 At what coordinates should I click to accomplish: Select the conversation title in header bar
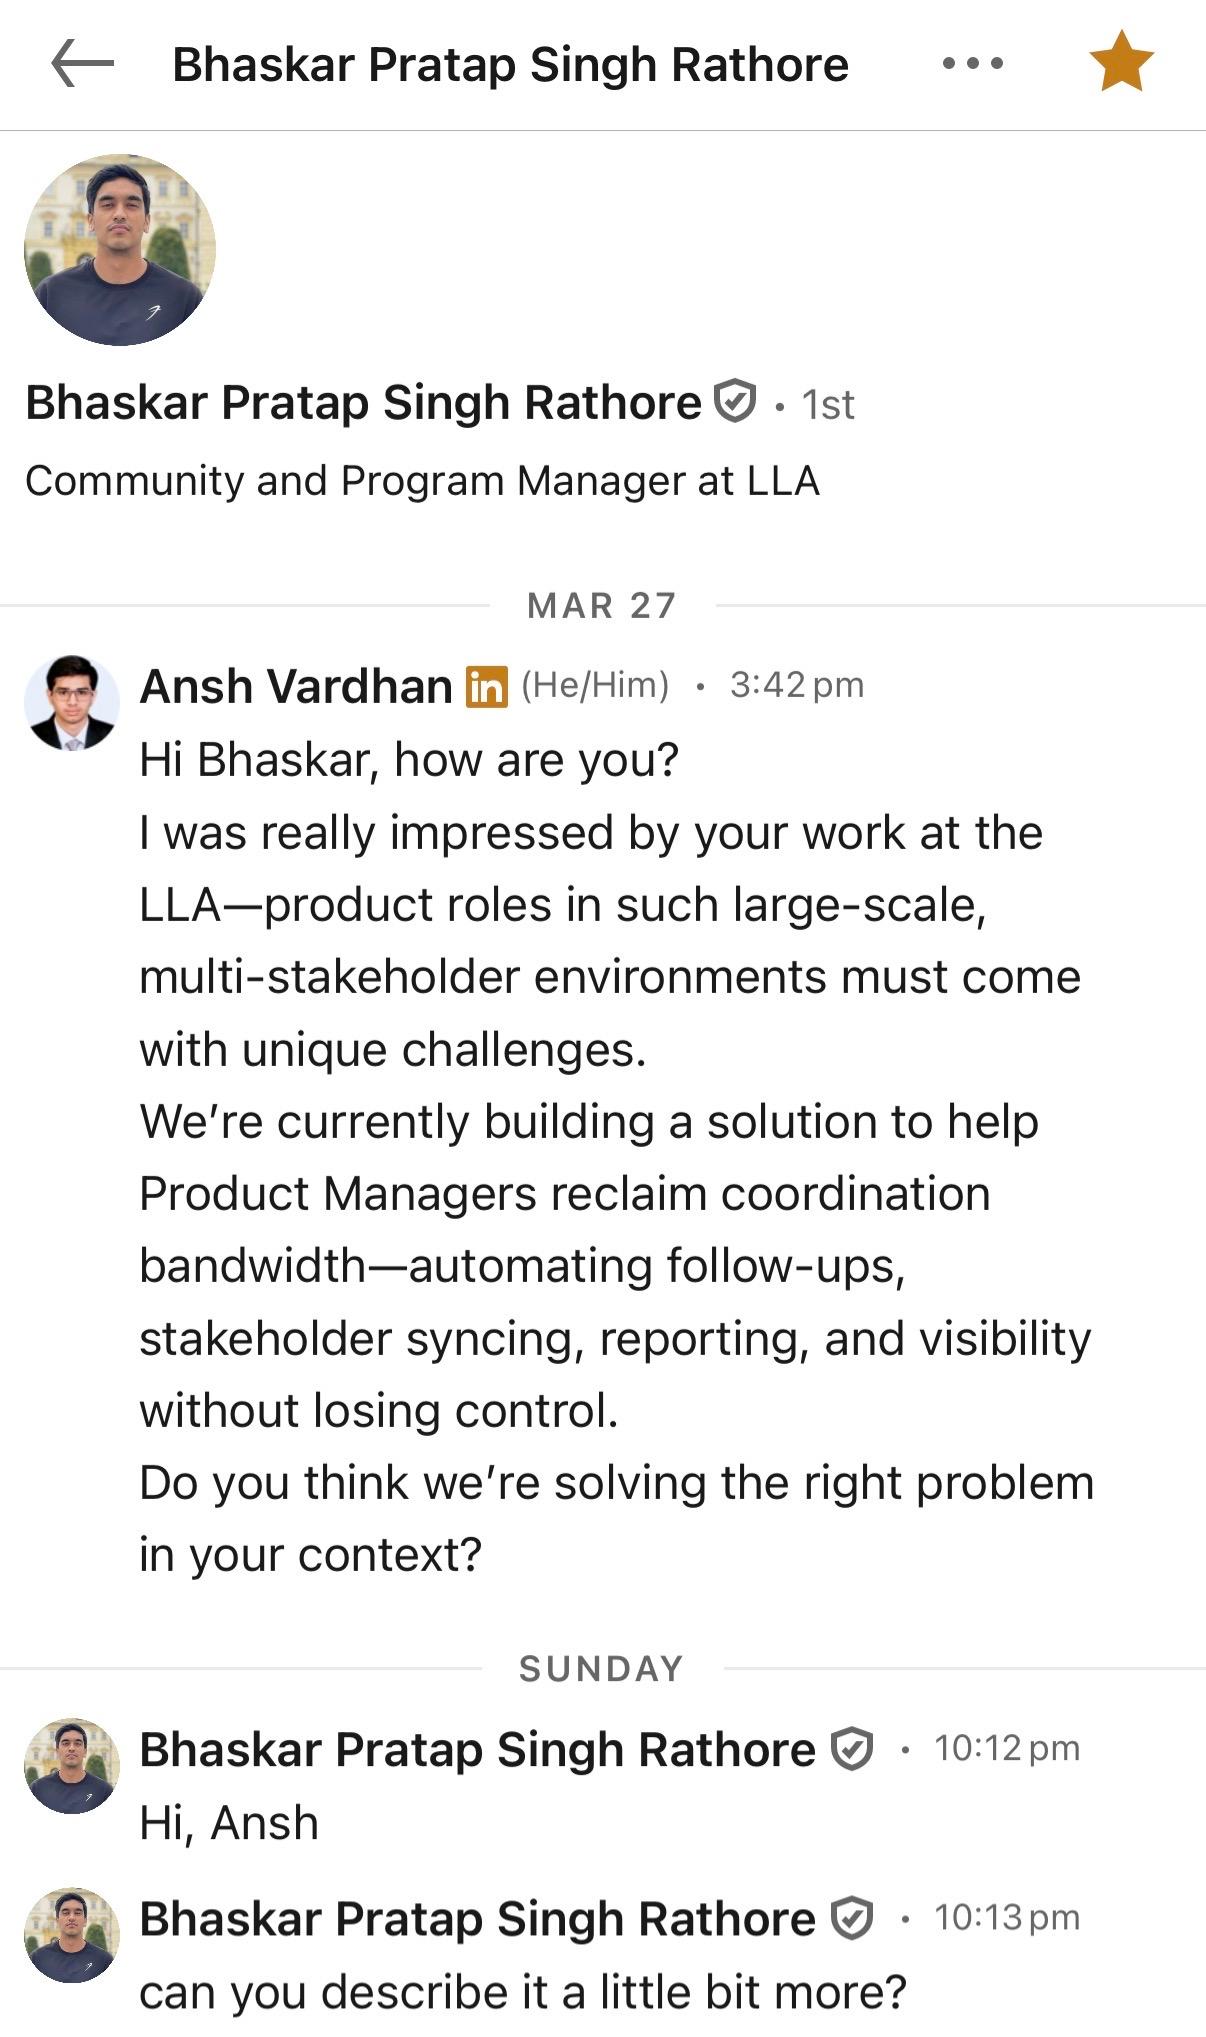tap(510, 65)
